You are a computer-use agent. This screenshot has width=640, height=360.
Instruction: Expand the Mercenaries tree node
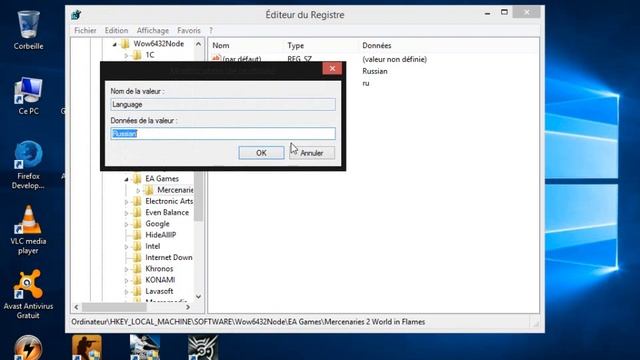(138, 190)
